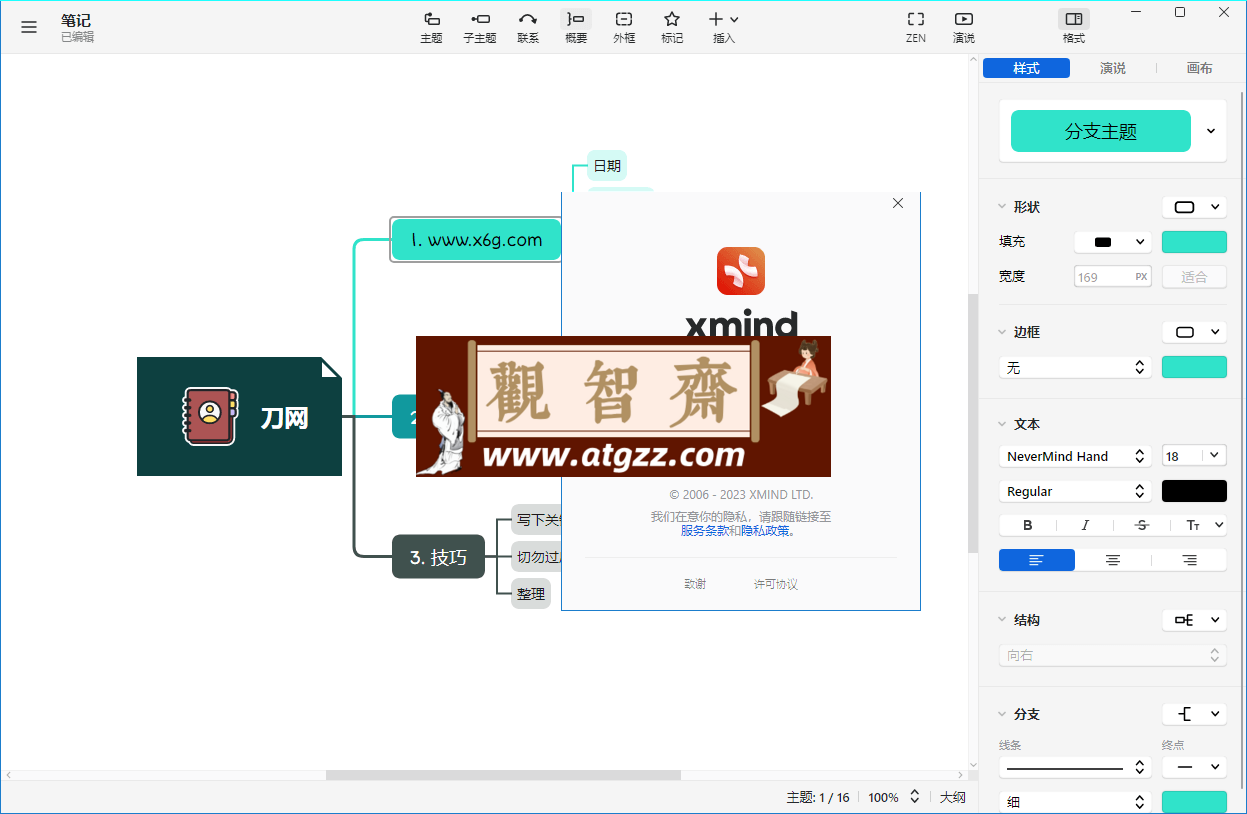Image resolution: width=1247 pixels, height=814 pixels.
Task: Click the 适合 fit button
Action: pyautogui.click(x=1194, y=277)
